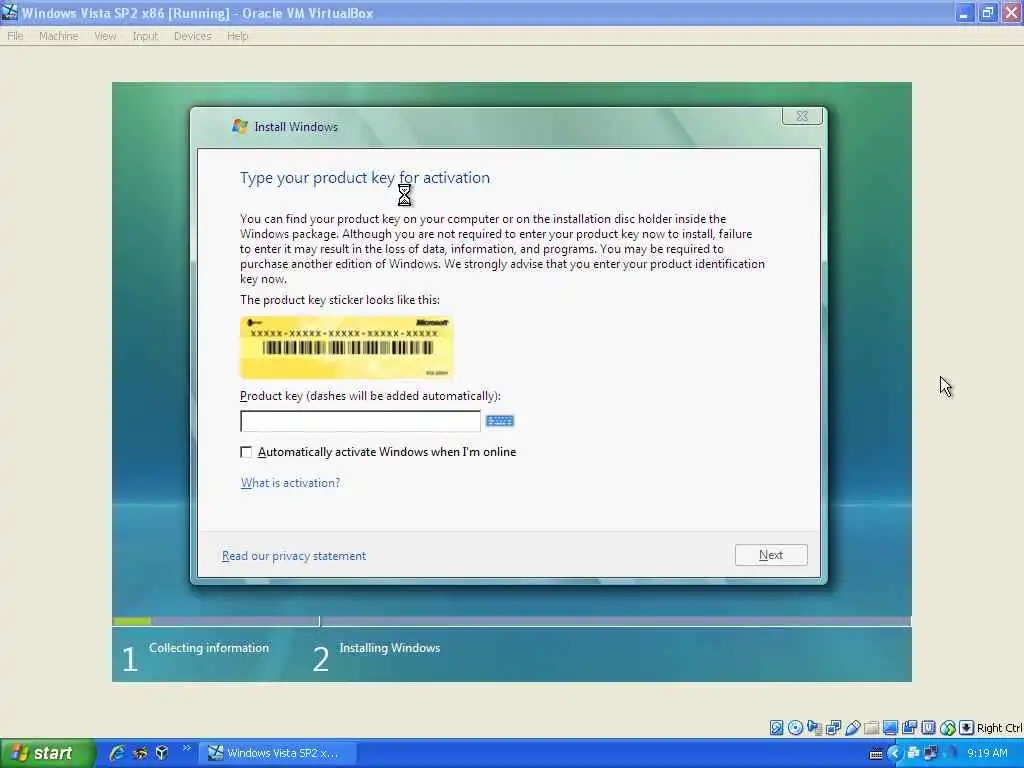This screenshot has height=768, width=1024.
Task: Click the audio/network status indicator icon
Action: click(814, 728)
